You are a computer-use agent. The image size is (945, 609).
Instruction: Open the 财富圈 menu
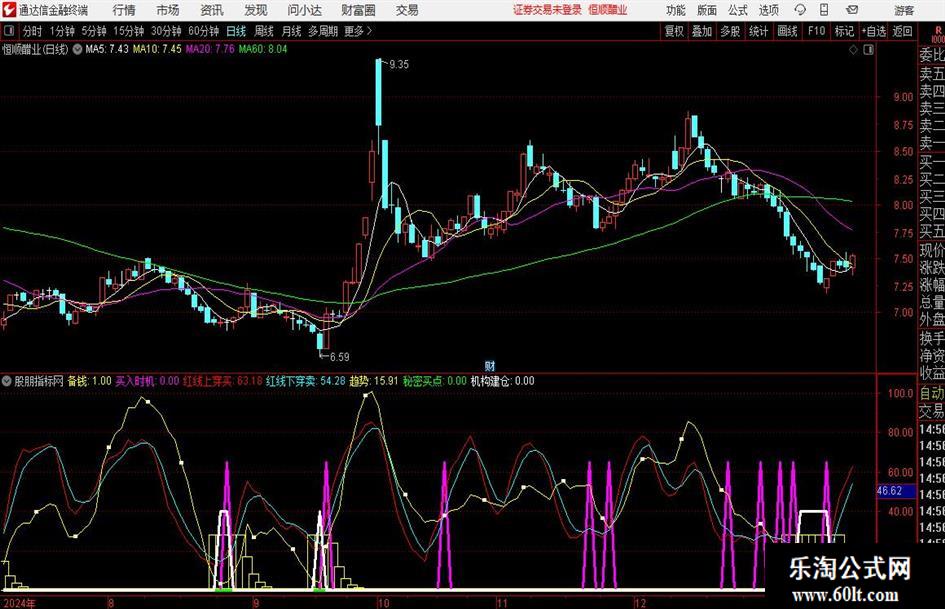pos(358,10)
